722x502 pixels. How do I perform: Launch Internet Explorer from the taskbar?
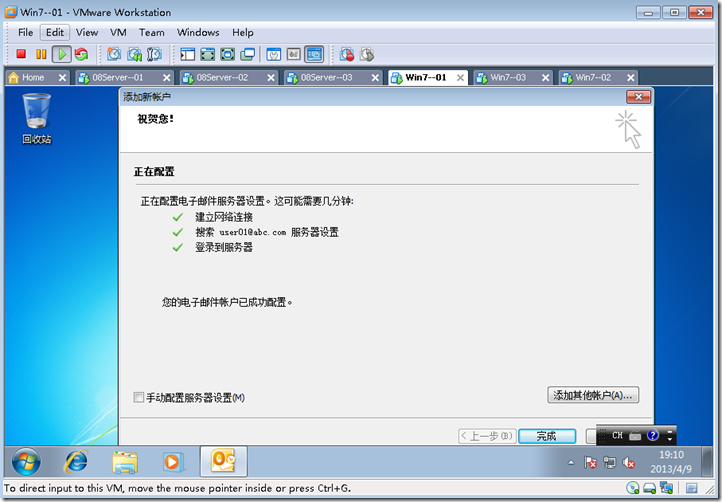click(x=76, y=461)
